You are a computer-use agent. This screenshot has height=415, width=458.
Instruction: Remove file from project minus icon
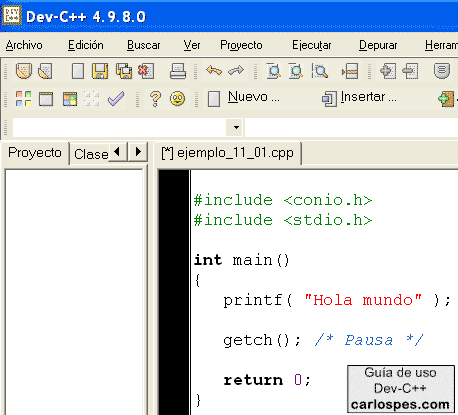pos(410,71)
